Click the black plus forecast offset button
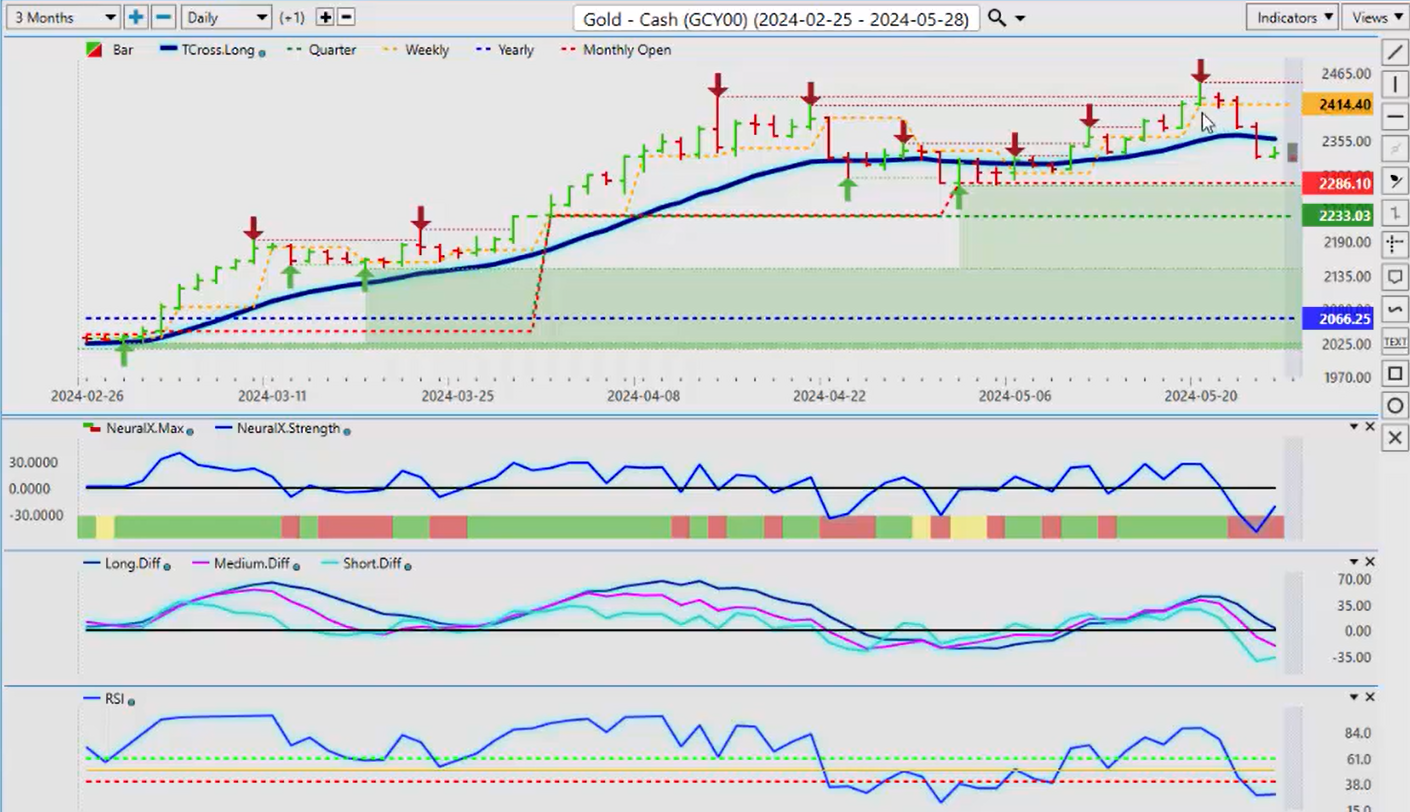The image size is (1410, 812). point(325,17)
